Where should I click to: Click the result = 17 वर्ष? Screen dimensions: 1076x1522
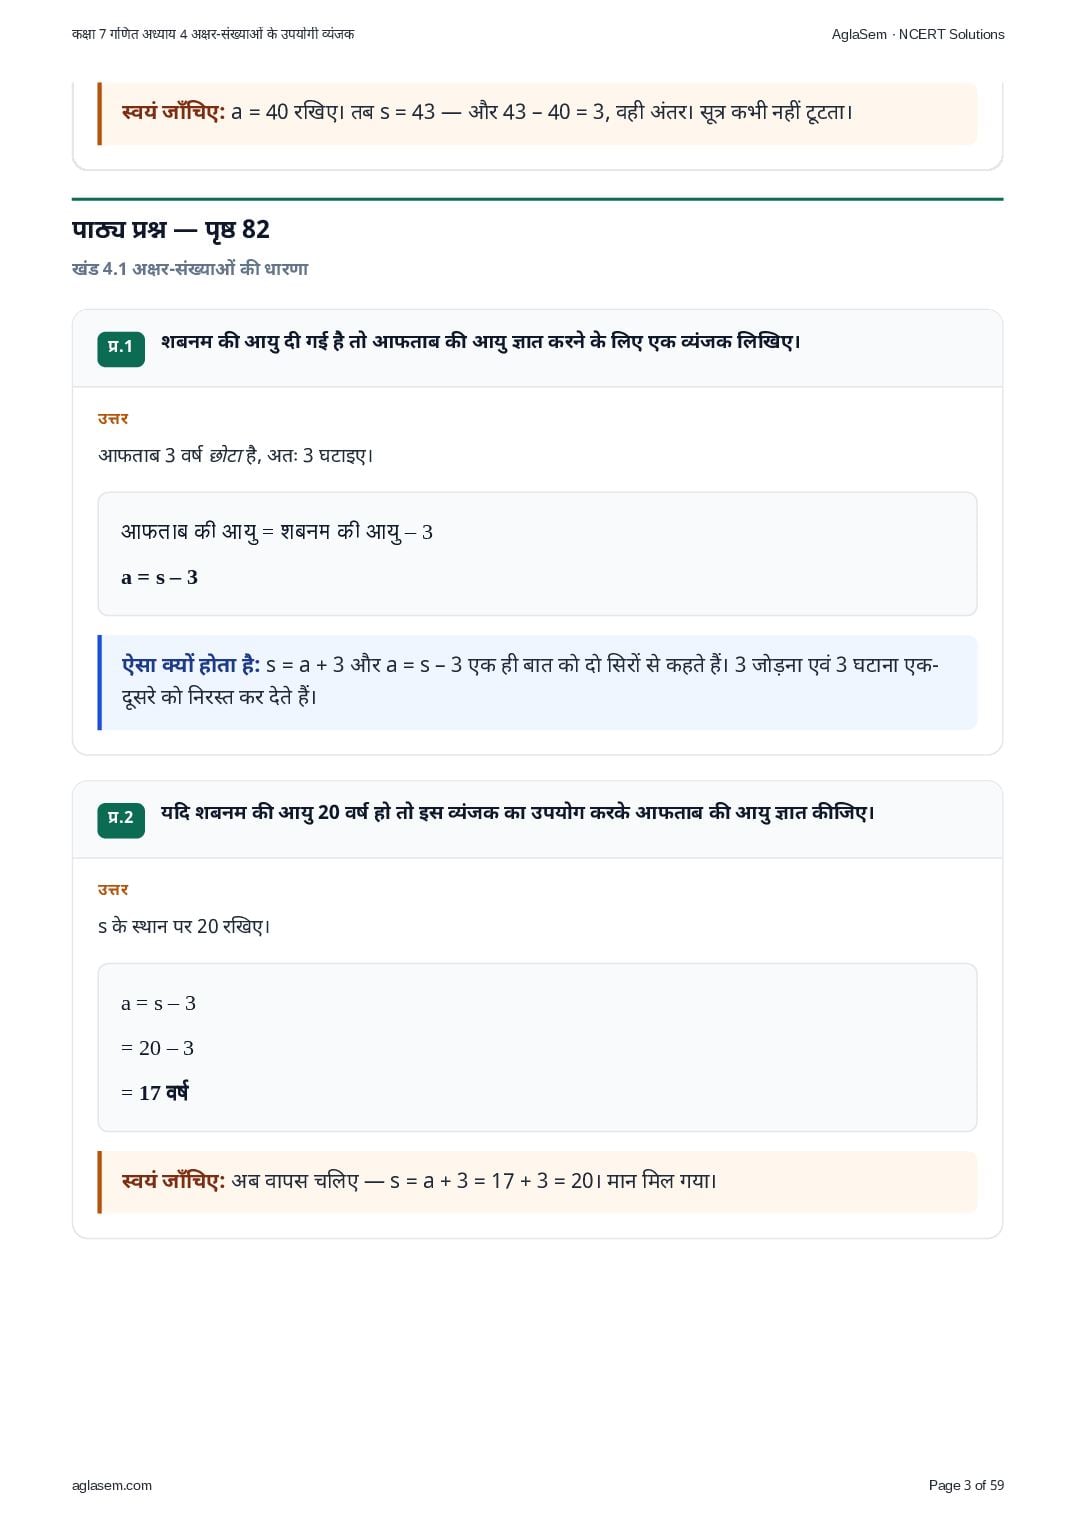[x=155, y=1093]
